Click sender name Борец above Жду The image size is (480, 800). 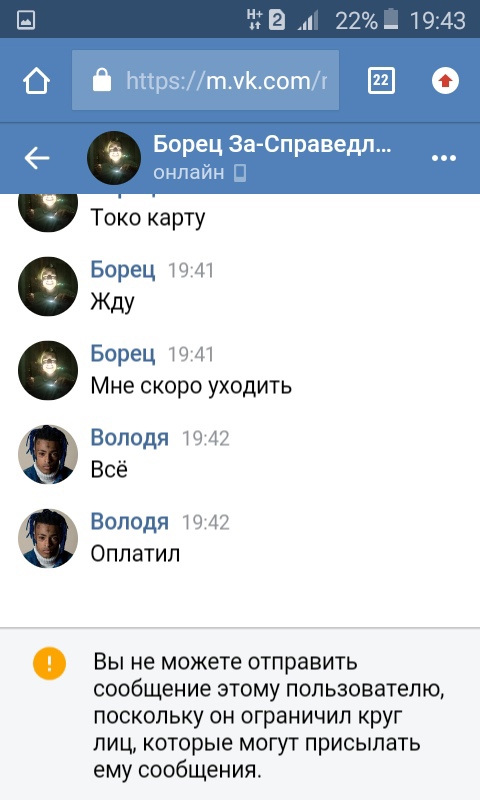[x=122, y=269]
